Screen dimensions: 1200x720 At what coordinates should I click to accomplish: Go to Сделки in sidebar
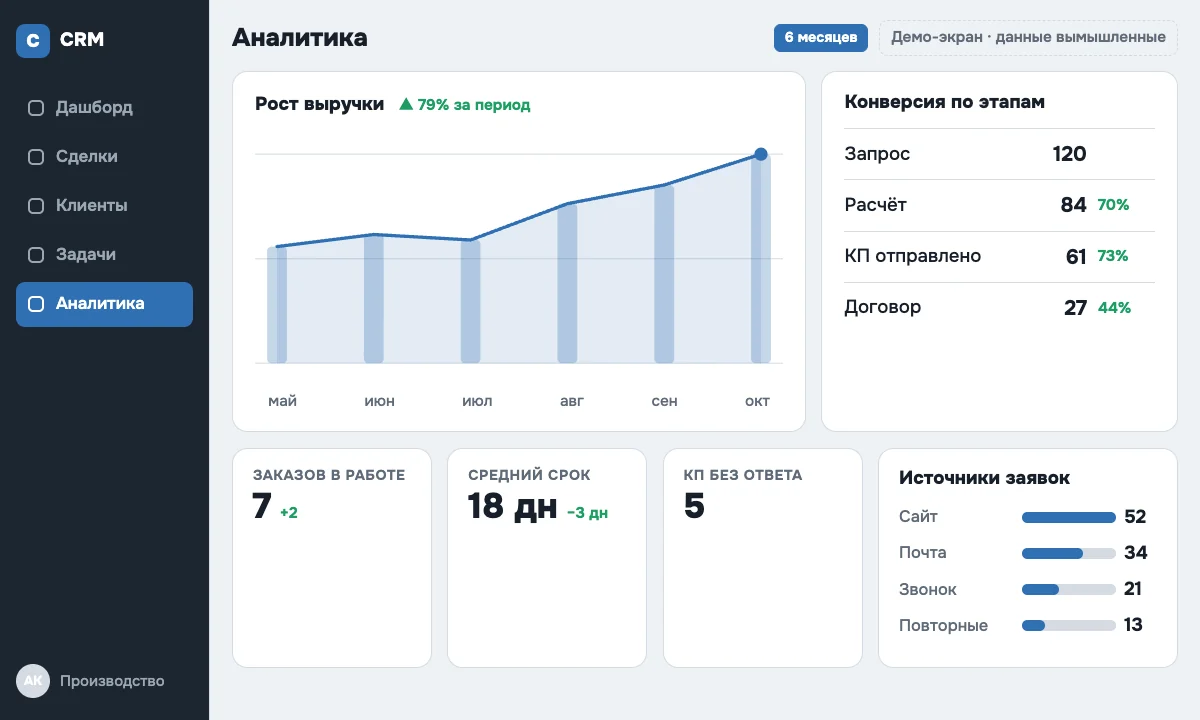tap(104, 157)
